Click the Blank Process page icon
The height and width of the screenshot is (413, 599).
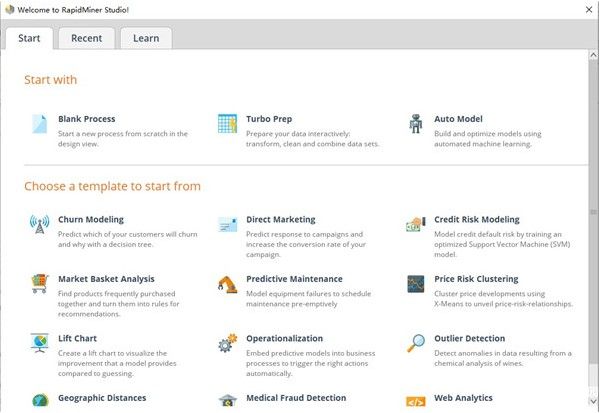click(x=39, y=124)
